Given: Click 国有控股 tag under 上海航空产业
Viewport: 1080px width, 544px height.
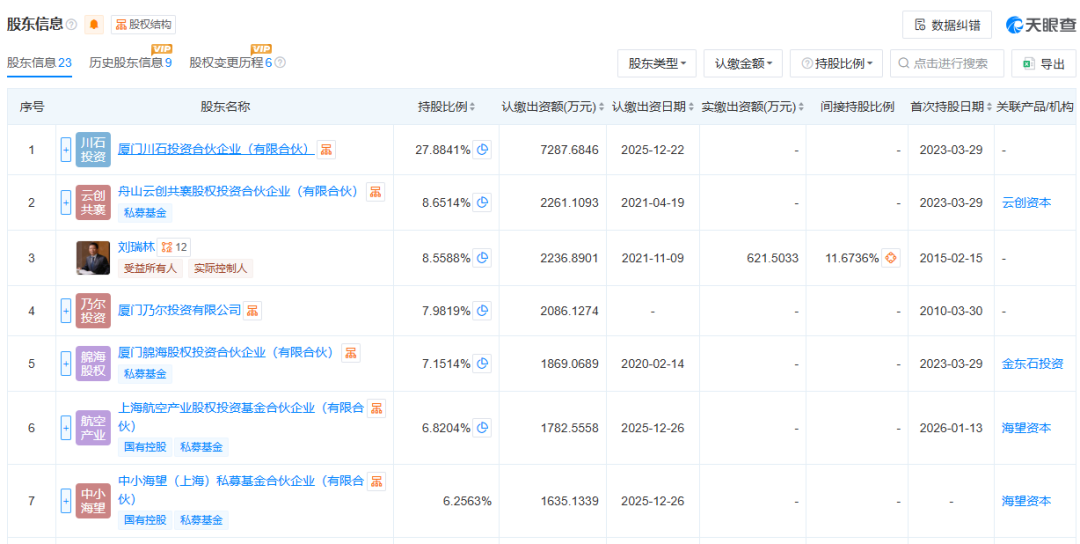Looking at the screenshot, I should coord(145,447).
